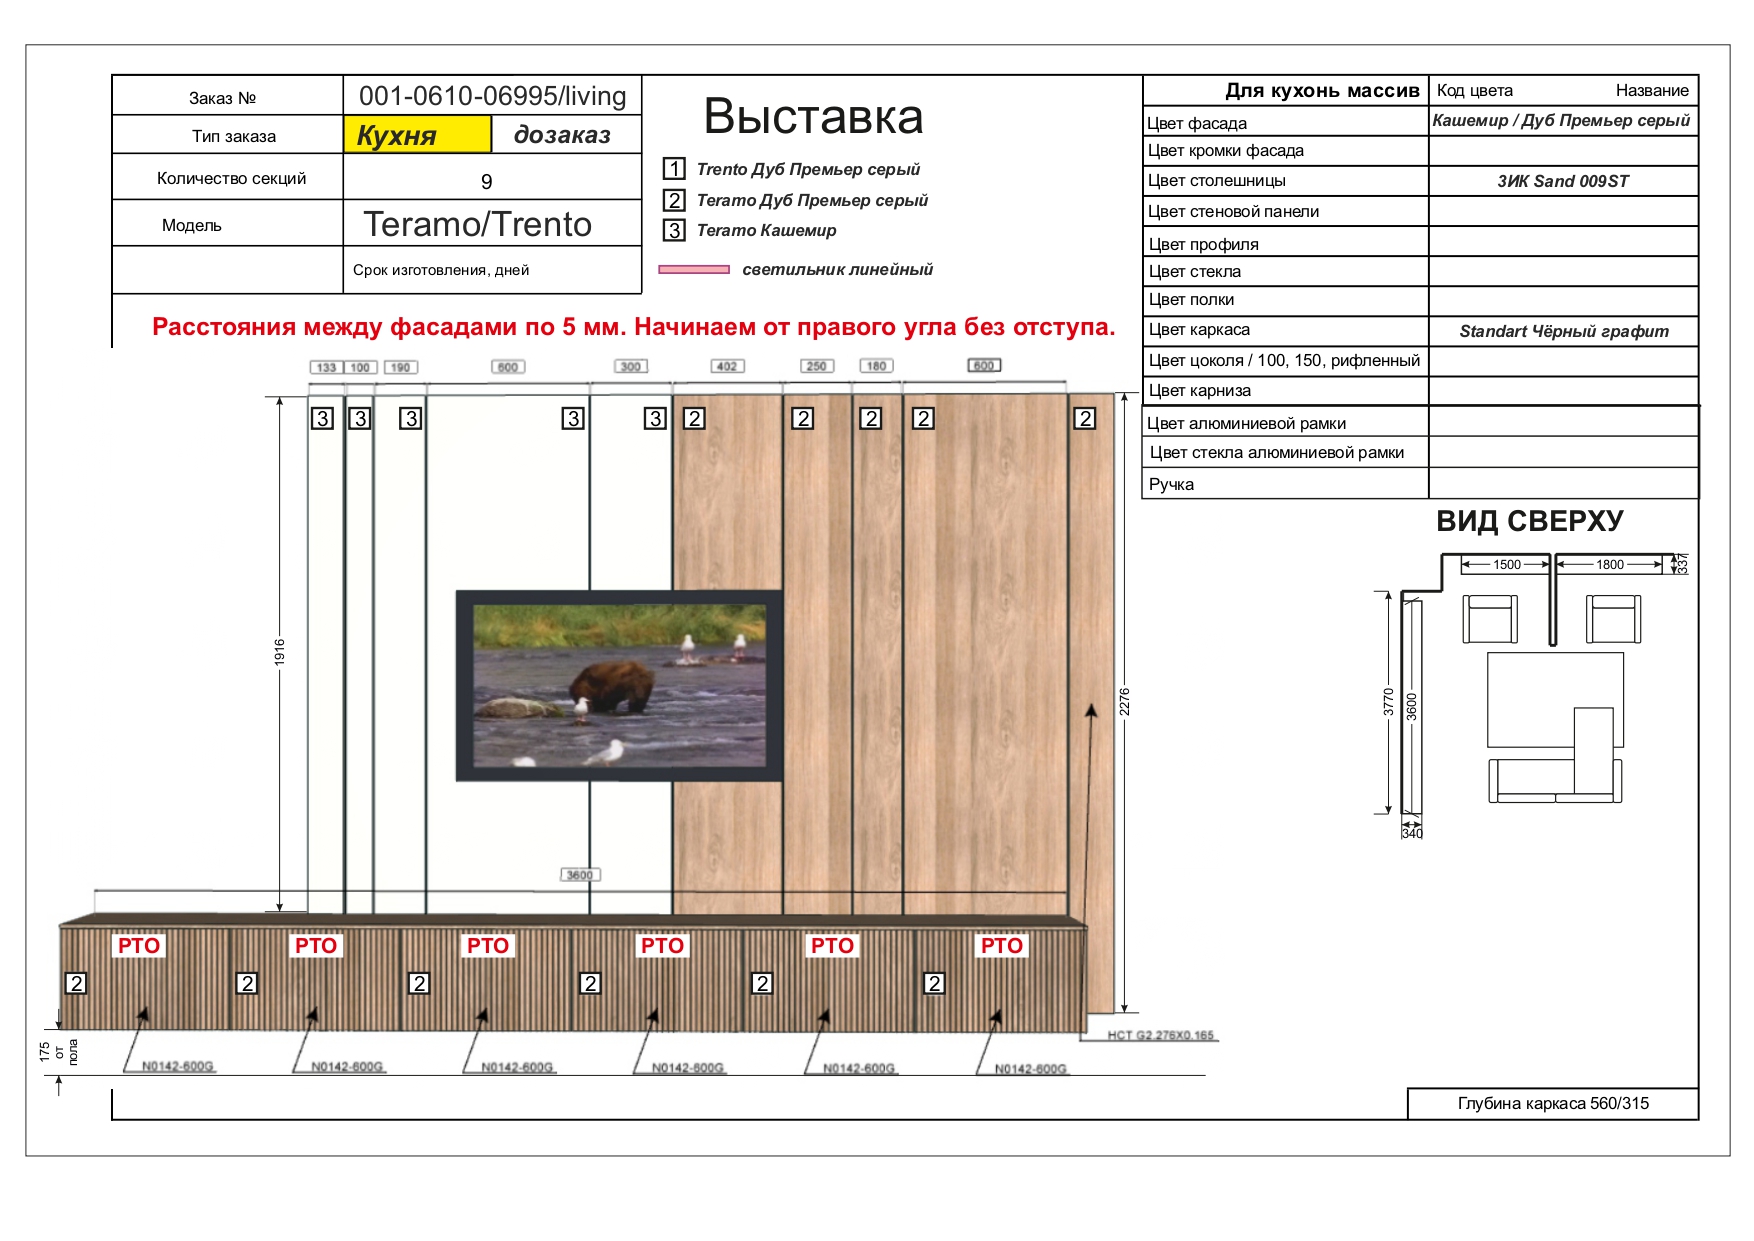Select the yellow Кухня cell

pos(417,135)
